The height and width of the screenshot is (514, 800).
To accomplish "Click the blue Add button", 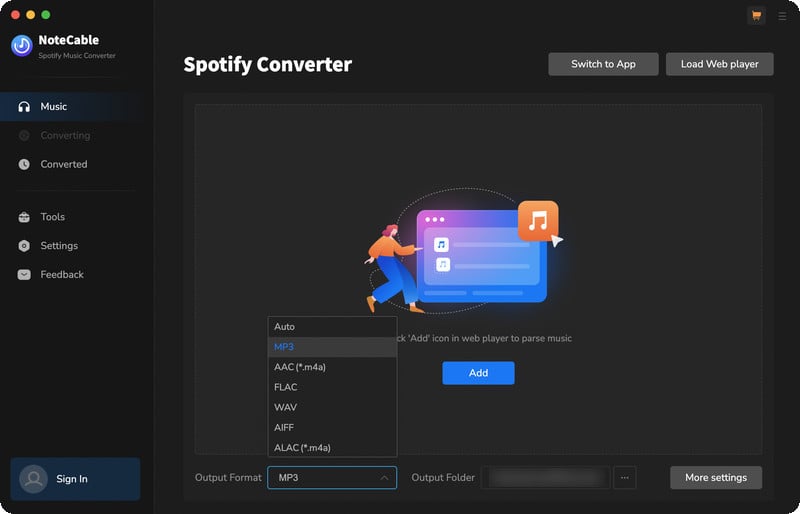I will pyautogui.click(x=478, y=373).
